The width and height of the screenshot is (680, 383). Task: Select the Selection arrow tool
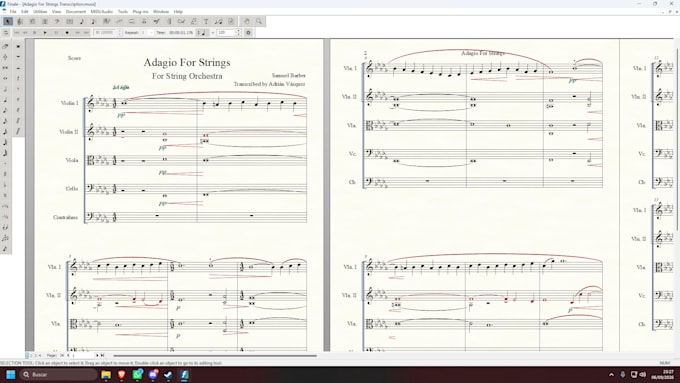pyautogui.click(x=8, y=21)
